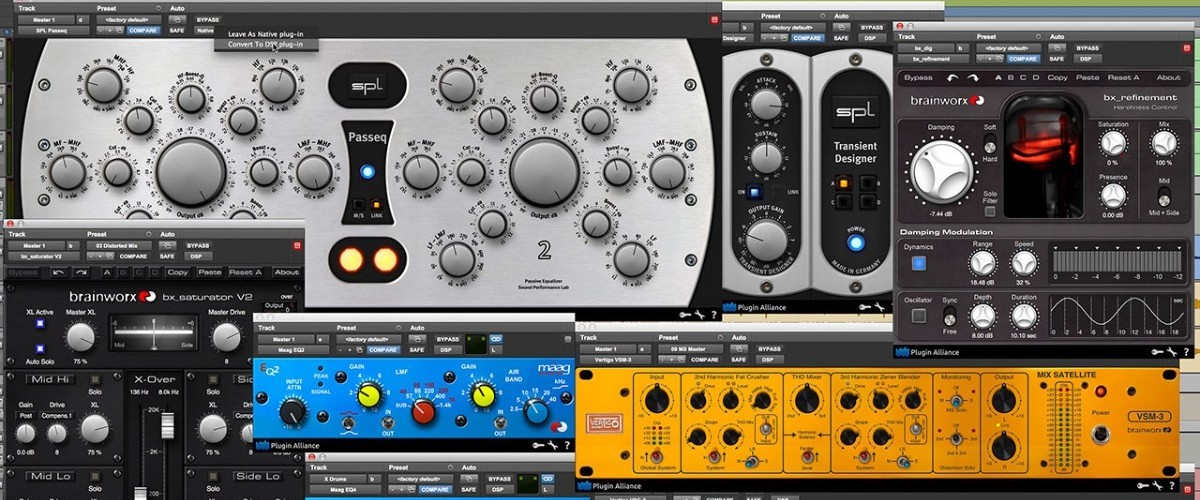Image resolution: width=1200 pixels, height=500 pixels.
Task: Open About in bx_refinement
Action: (x=1169, y=78)
